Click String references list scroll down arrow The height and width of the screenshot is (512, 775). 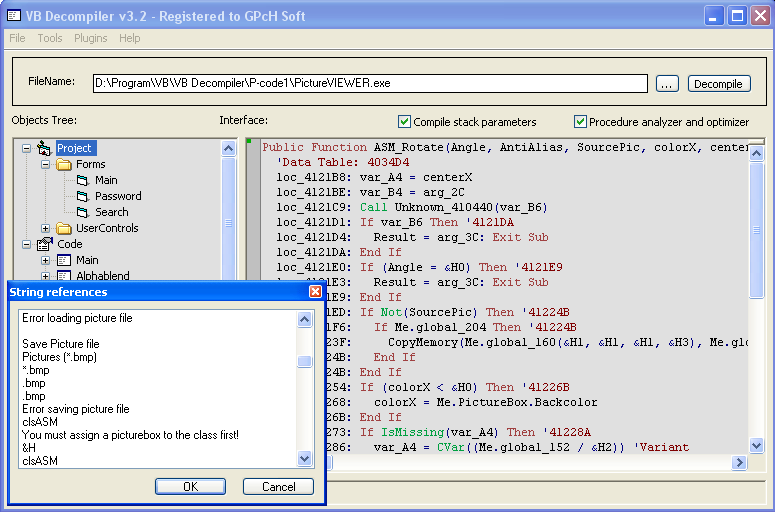pyautogui.click(x=304, y=459)
